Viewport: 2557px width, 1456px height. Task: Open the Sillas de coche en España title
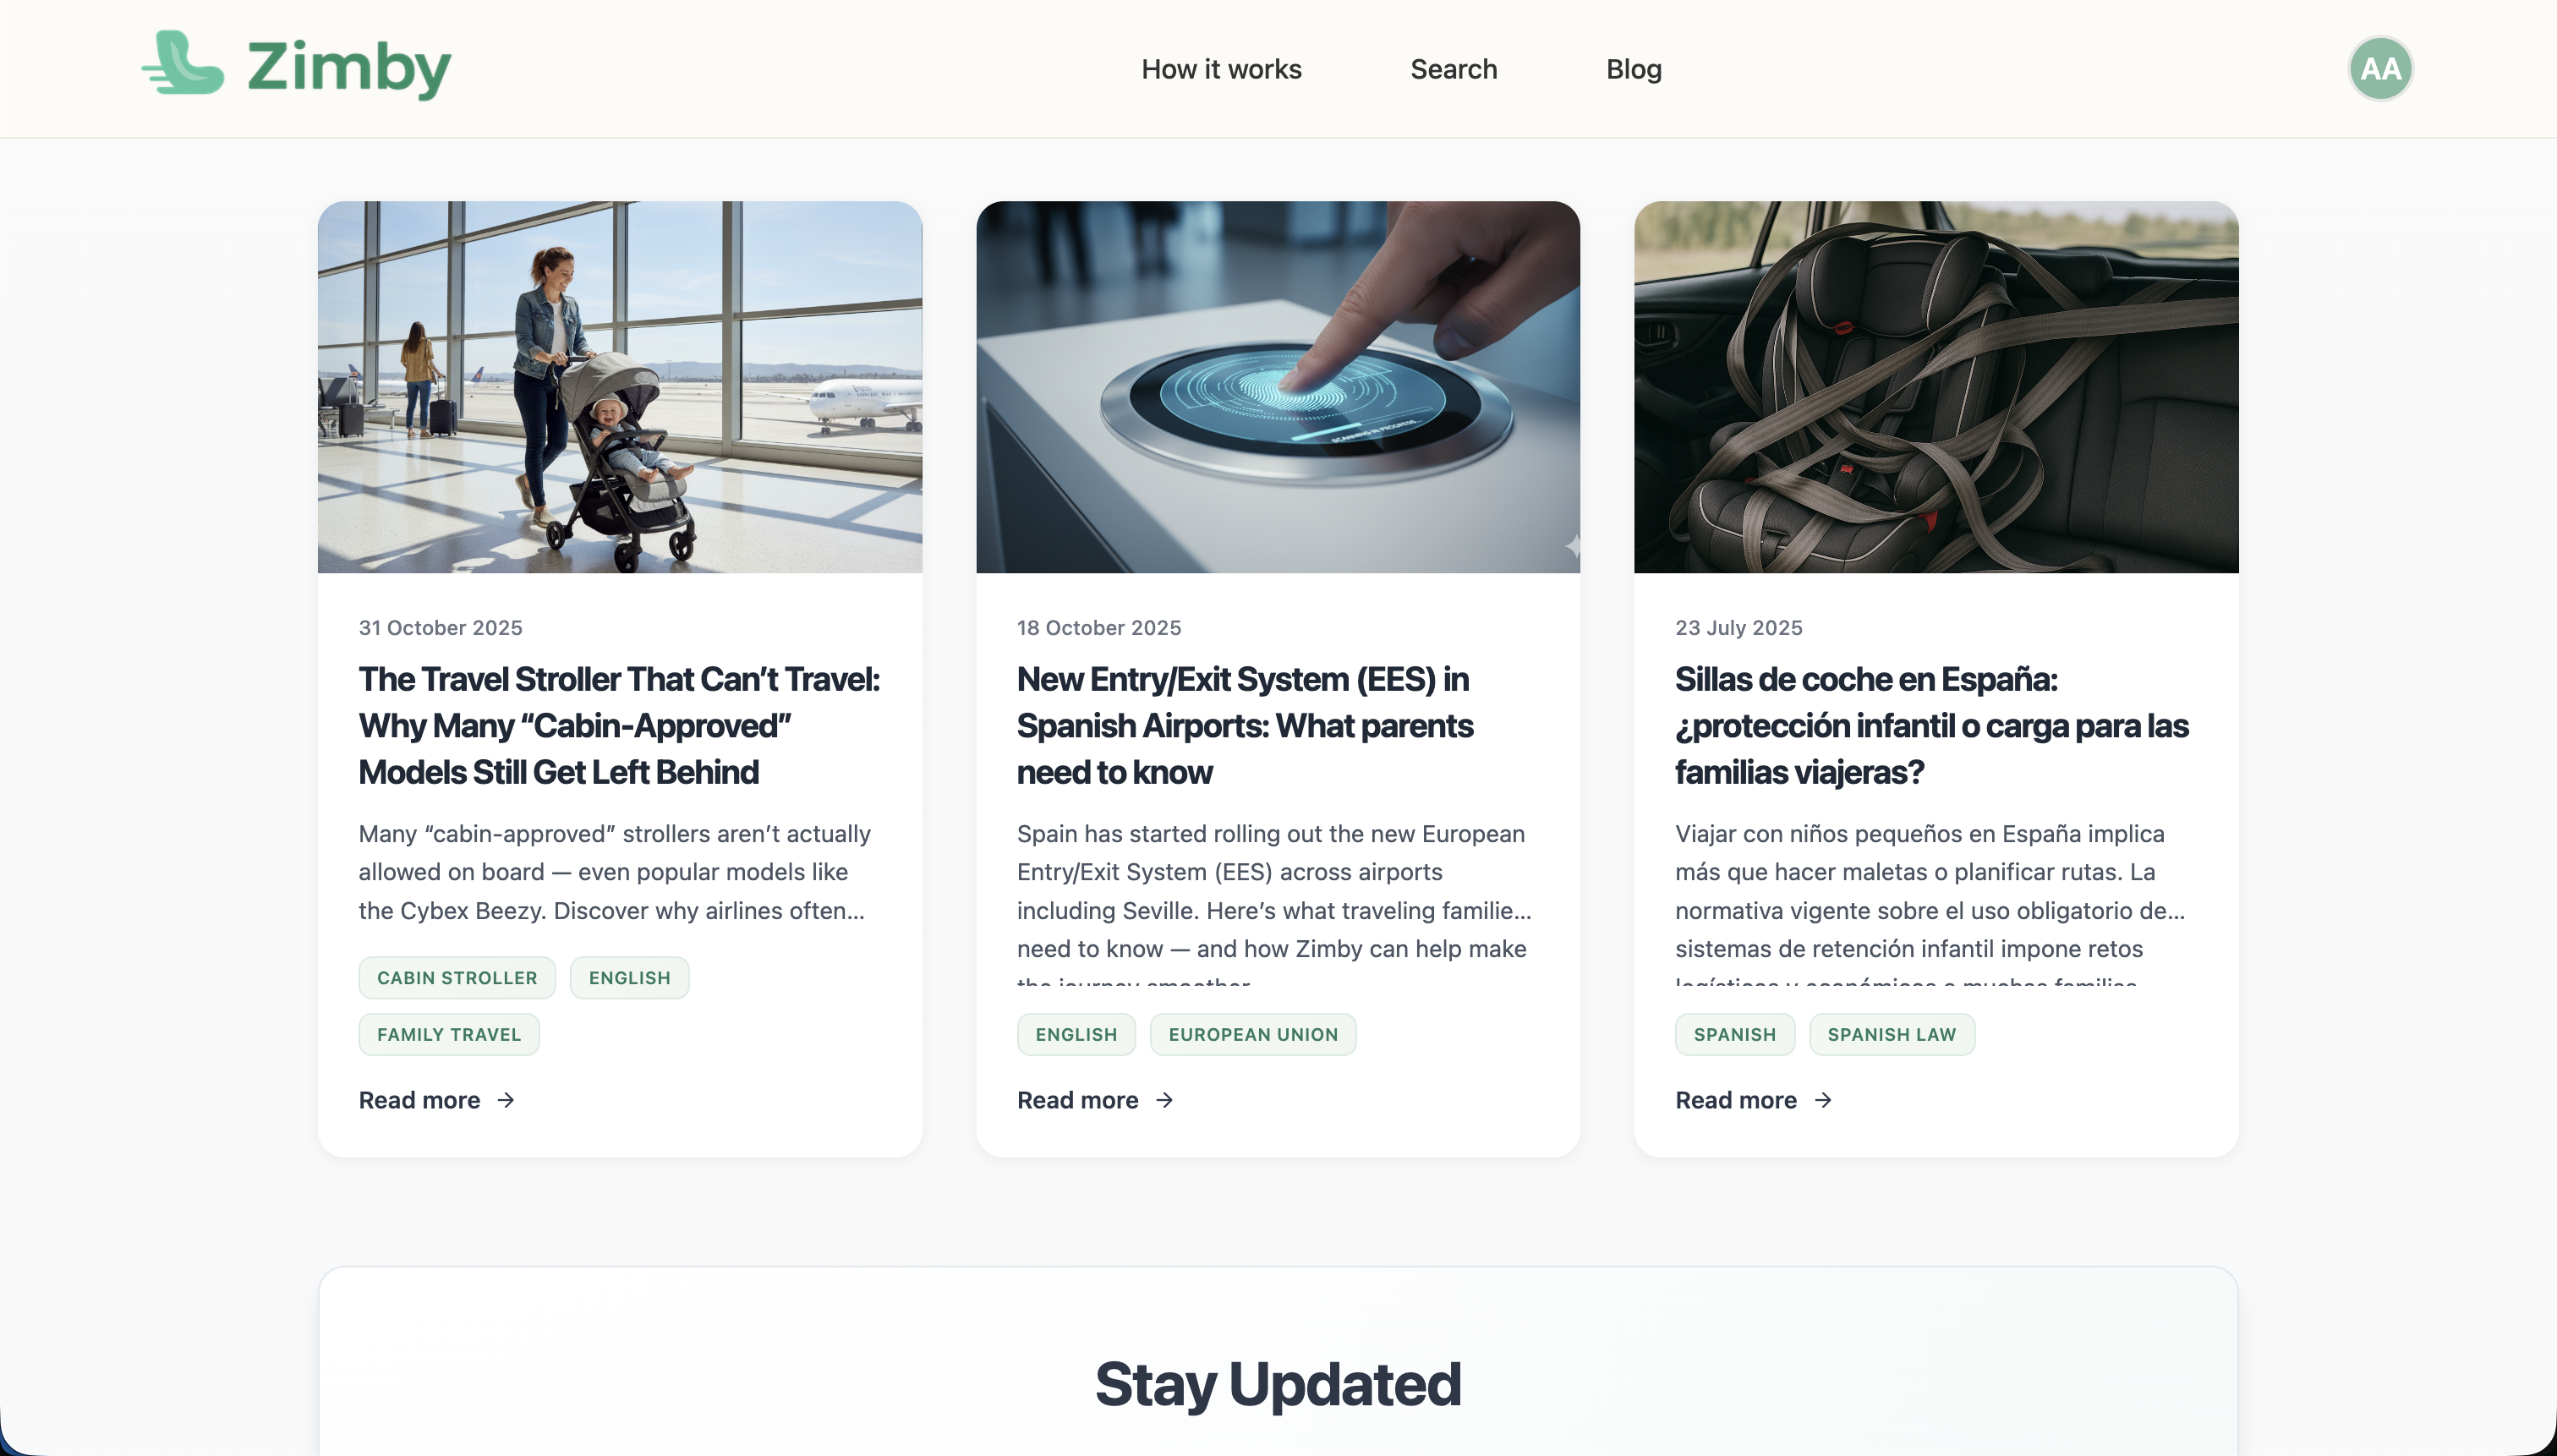click(1932, 726)
